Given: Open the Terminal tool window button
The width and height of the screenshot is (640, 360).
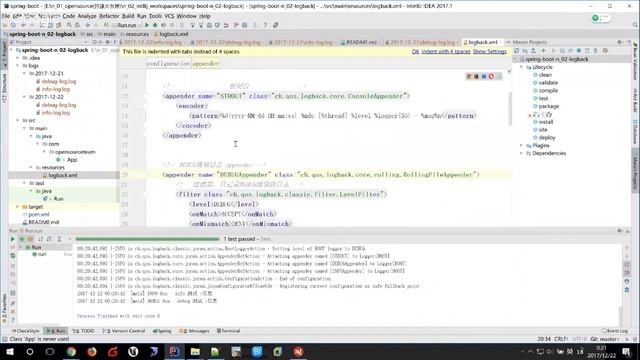Looking at the screenshot, I should 228,331.
